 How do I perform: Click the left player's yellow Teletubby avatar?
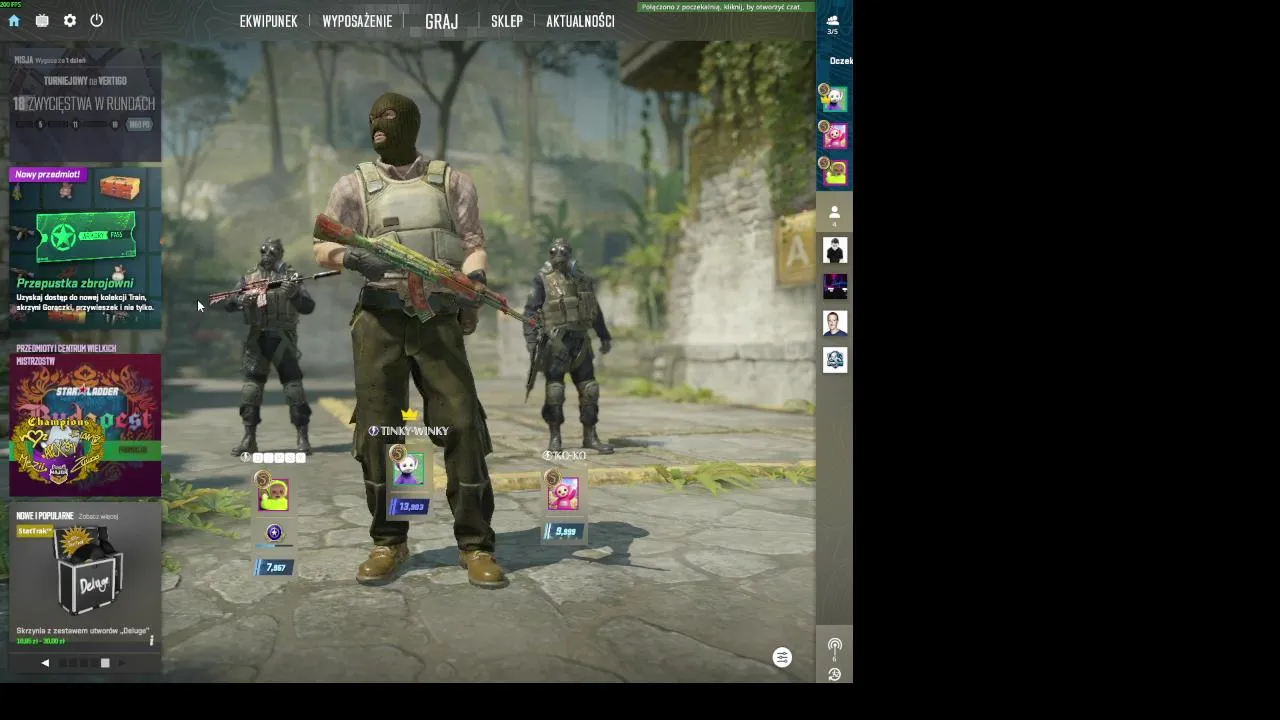[273, 494]
